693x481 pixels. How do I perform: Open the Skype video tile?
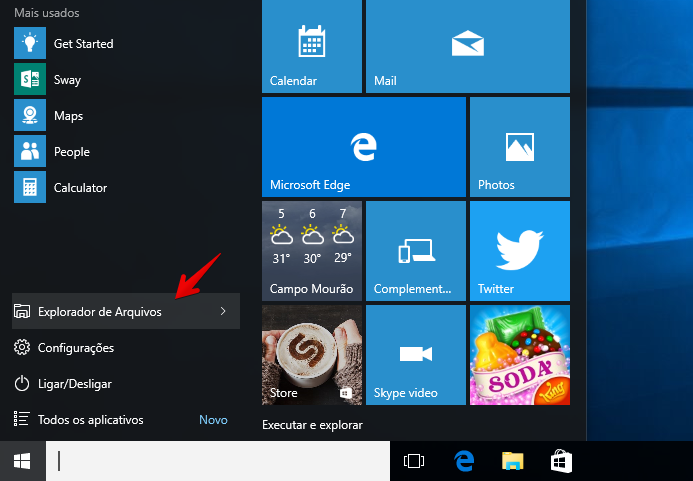coord(416,355)
